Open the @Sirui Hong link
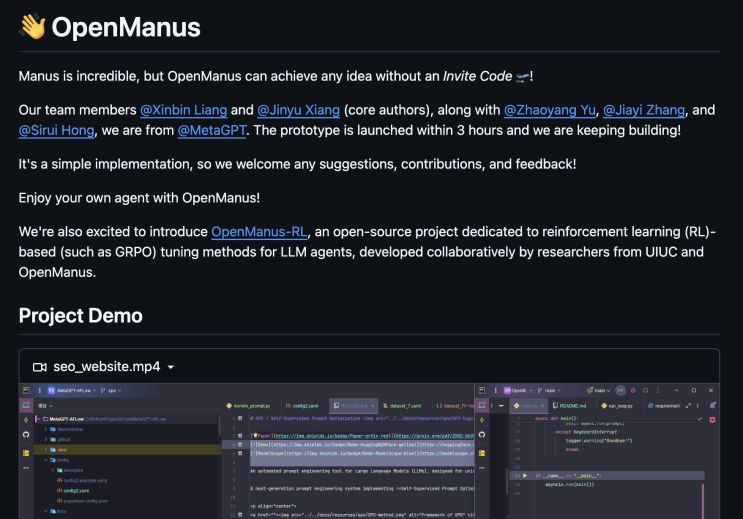 tap(56, 130)
